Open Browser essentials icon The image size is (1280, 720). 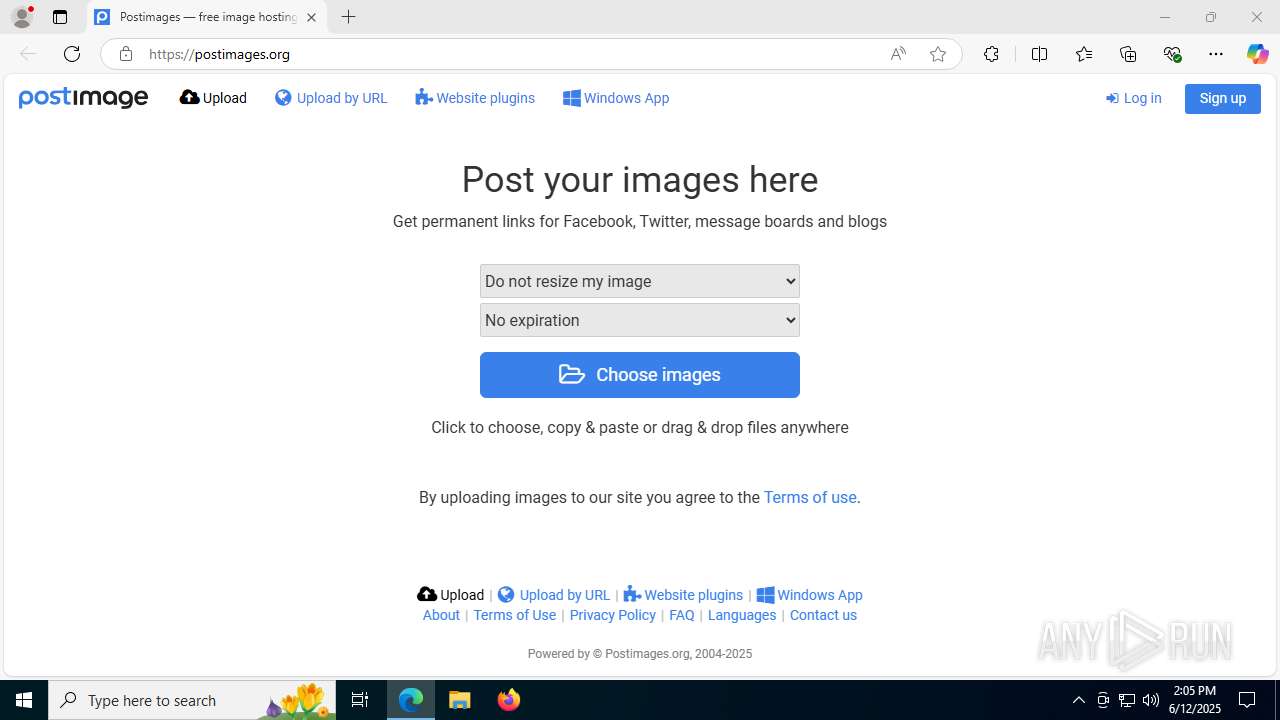coord(1172,54)
